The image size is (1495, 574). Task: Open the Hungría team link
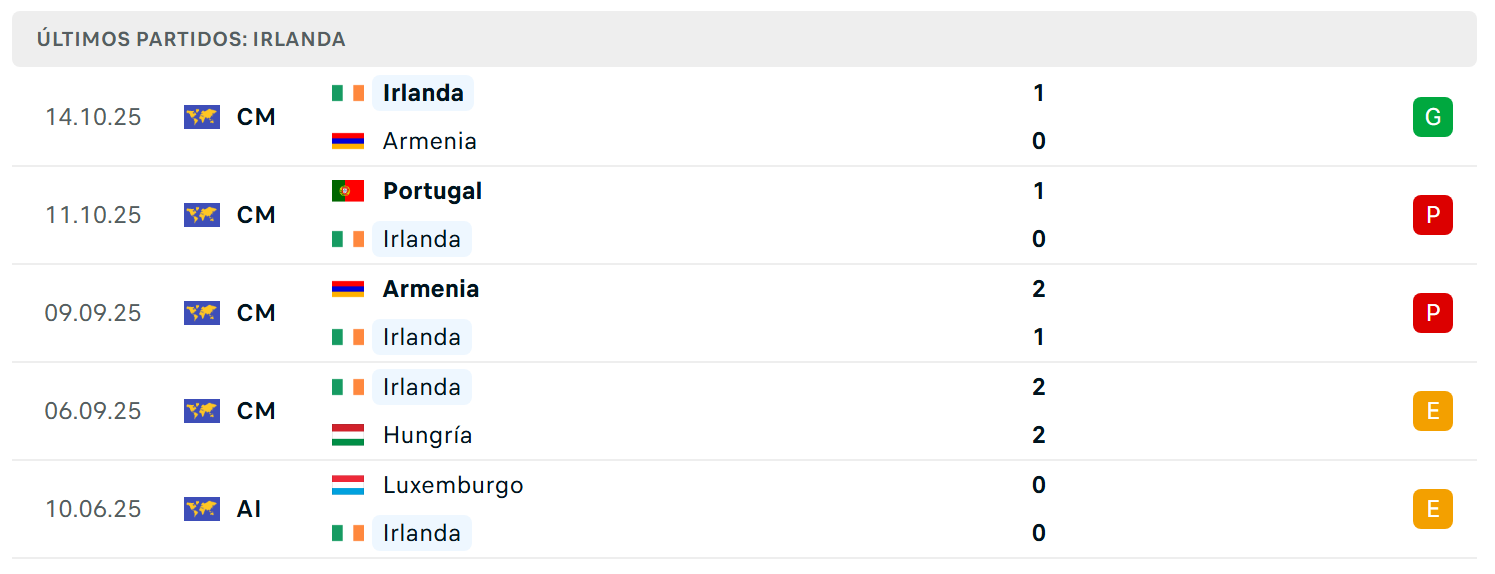[427, 435]
